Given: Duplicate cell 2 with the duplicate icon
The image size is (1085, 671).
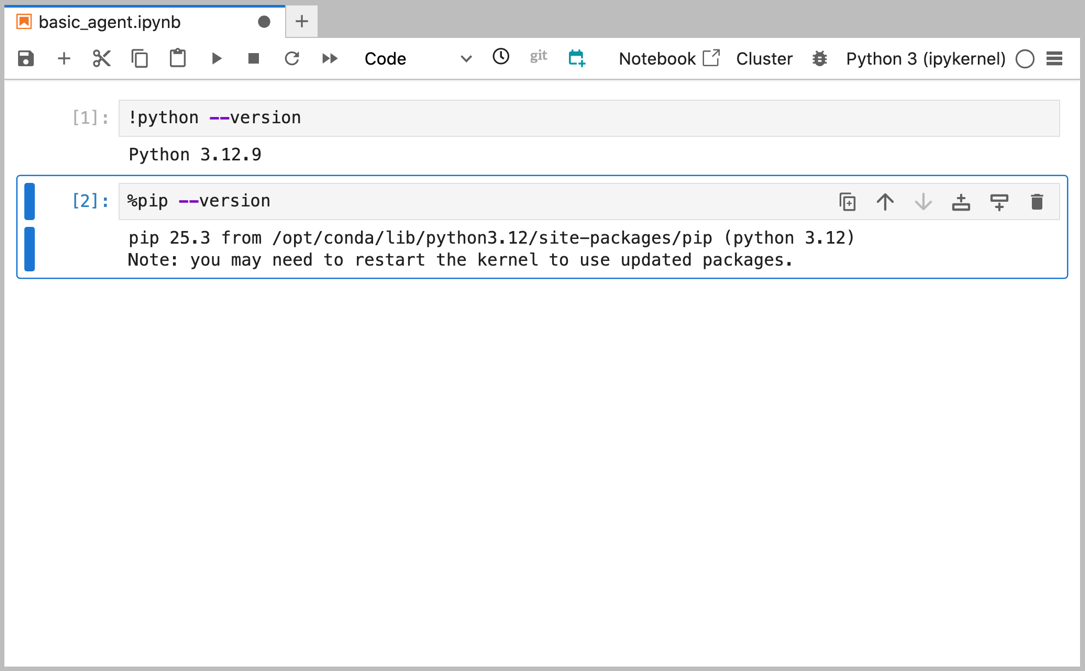Looking at the screenshot, I should click(x=847, y=202).
